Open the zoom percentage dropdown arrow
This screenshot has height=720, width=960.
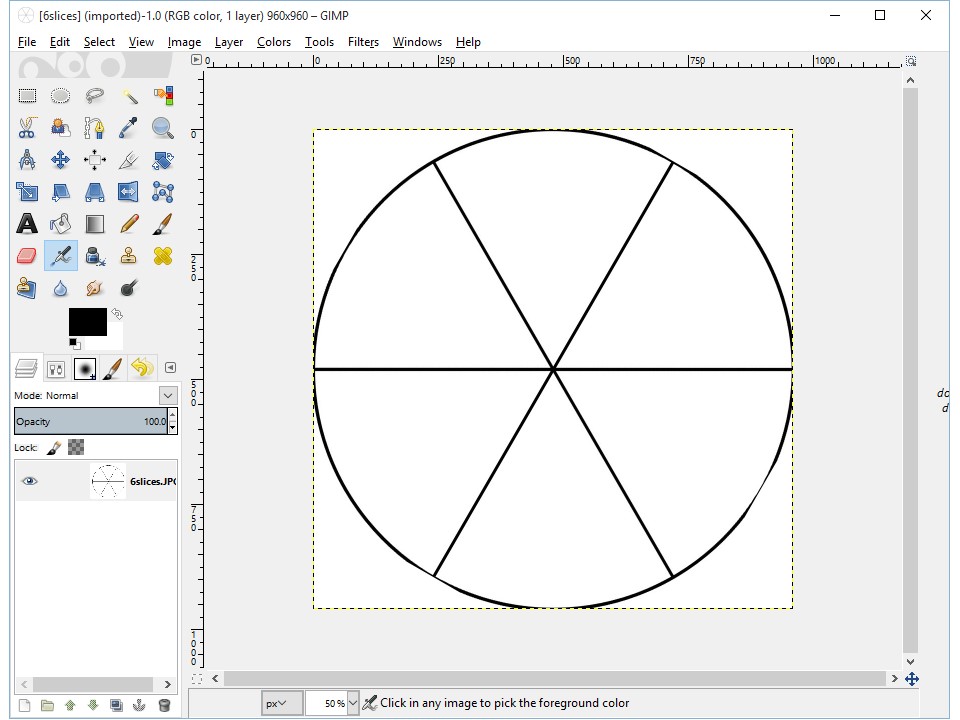353,703
